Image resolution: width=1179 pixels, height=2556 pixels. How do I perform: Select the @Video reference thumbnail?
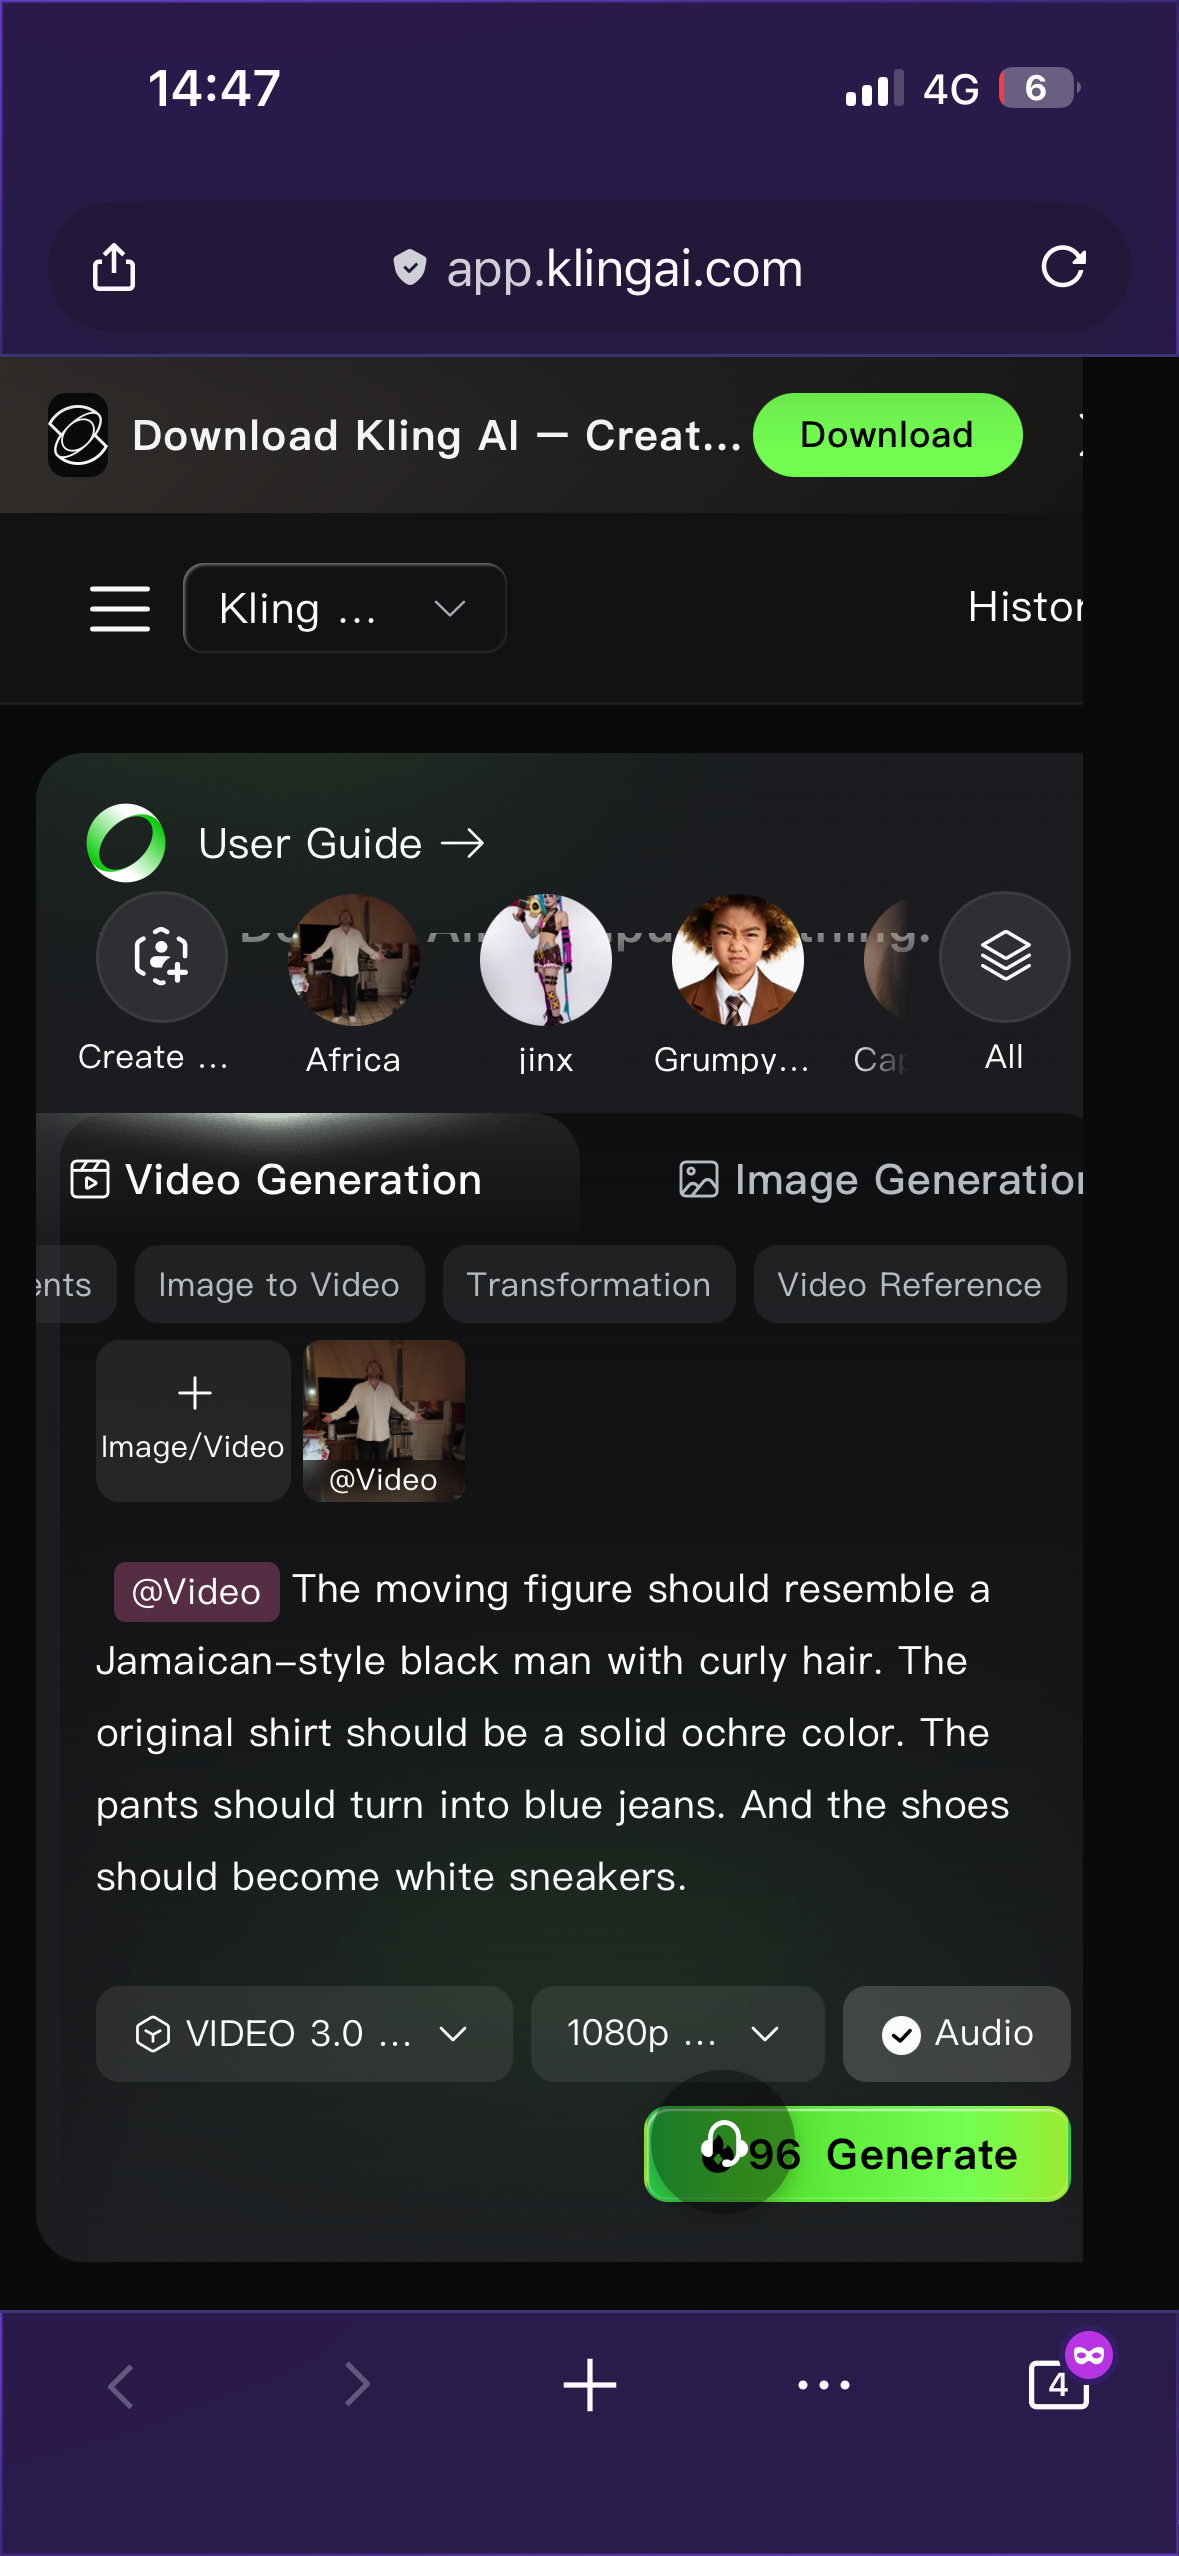tap(384, 1420)
